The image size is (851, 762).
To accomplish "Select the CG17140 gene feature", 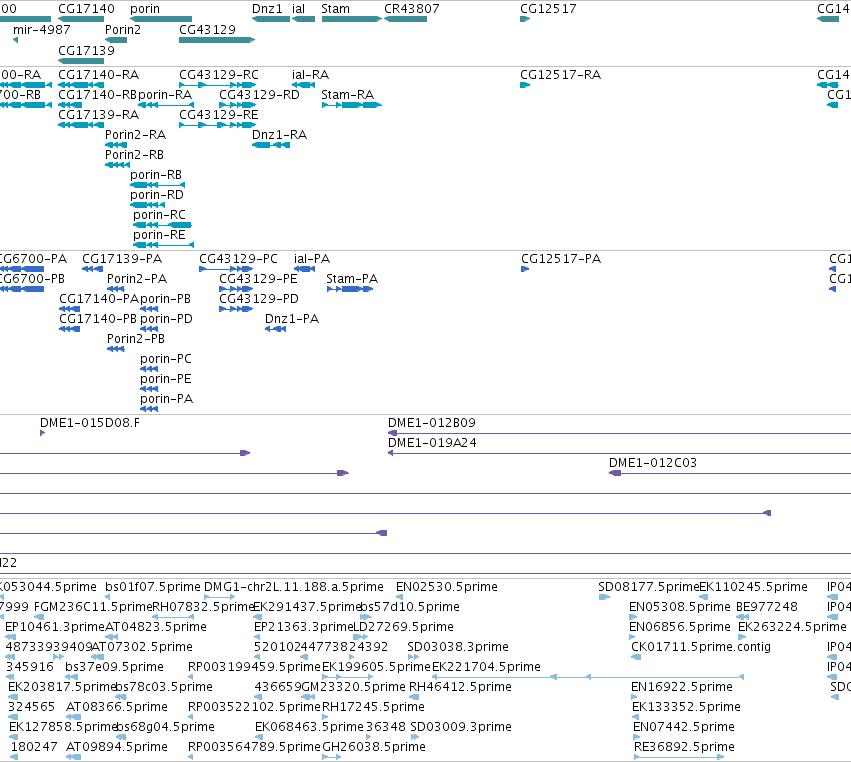I will pyautogui.click(x=81, y=19).
